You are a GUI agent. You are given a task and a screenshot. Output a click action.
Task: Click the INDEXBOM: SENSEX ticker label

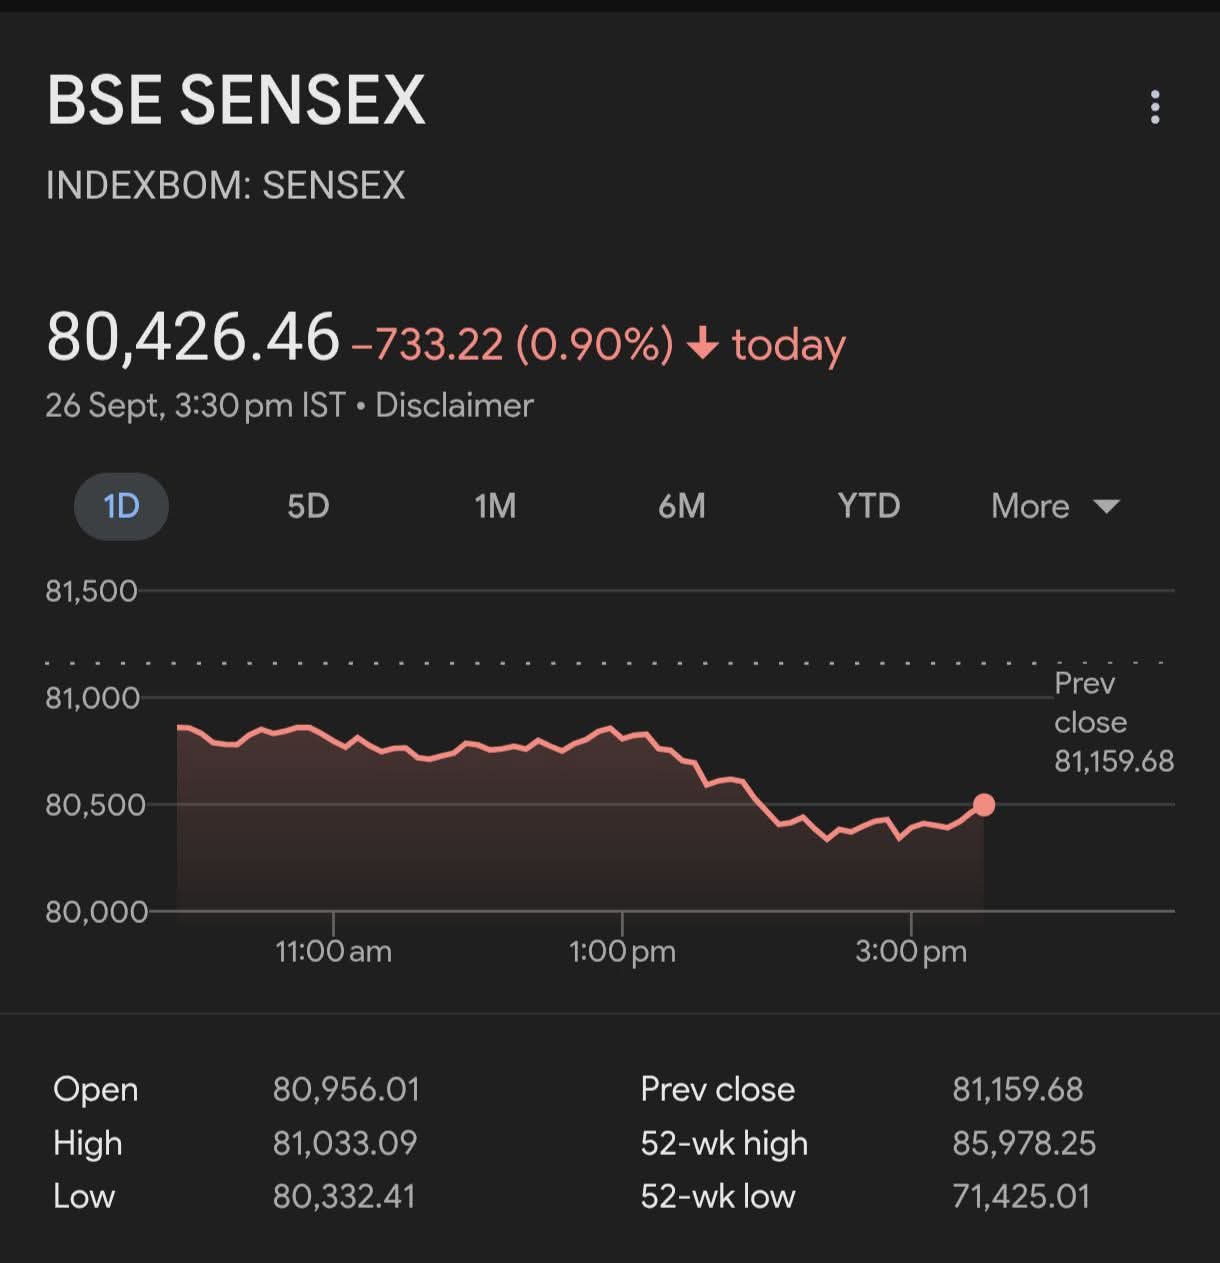click(x=226, y=186)
